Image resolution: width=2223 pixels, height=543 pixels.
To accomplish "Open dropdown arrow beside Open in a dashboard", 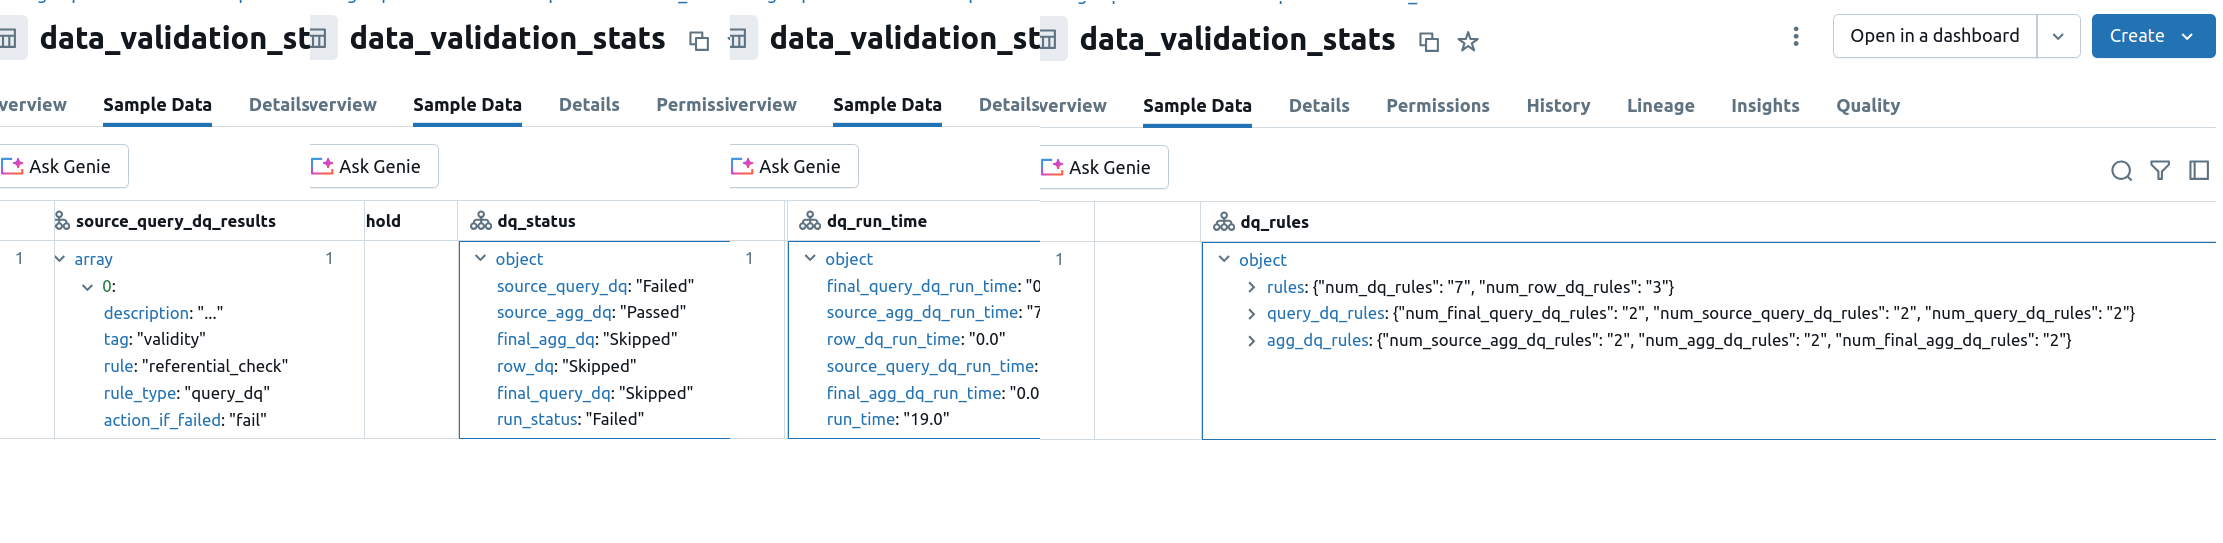I will pos(2058,36).
